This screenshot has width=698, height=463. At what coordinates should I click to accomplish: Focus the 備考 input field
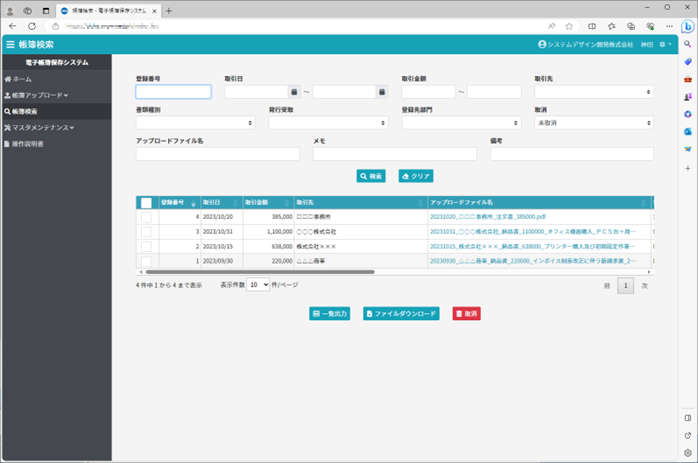click(572, 154)
